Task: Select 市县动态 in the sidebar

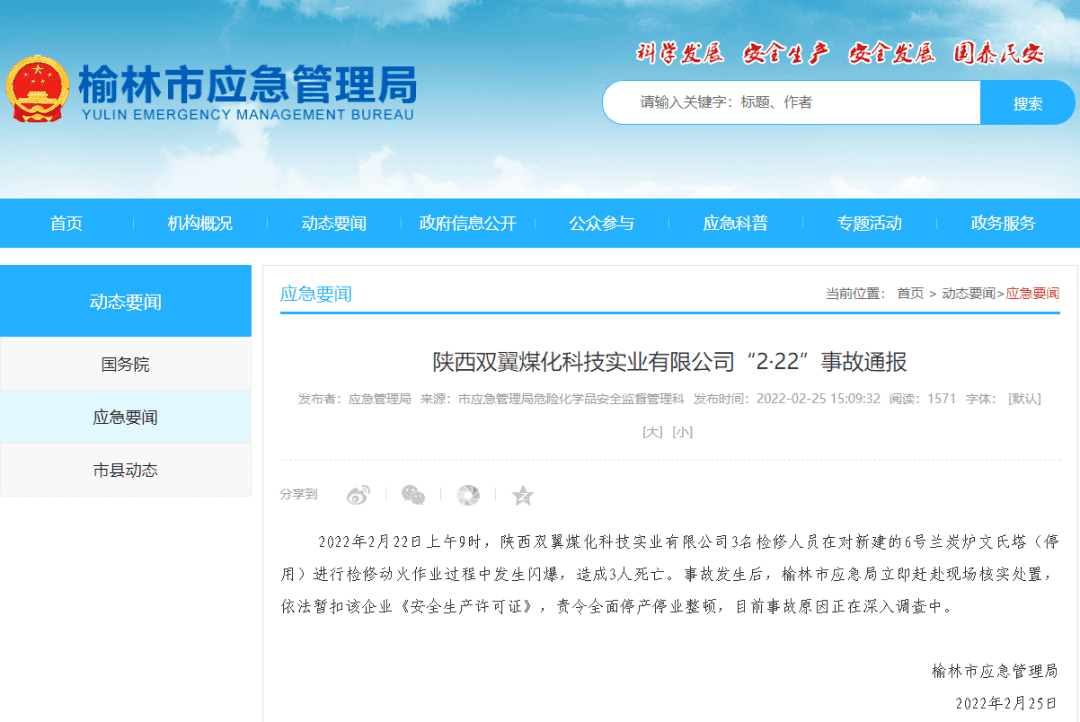Action: 125,470
